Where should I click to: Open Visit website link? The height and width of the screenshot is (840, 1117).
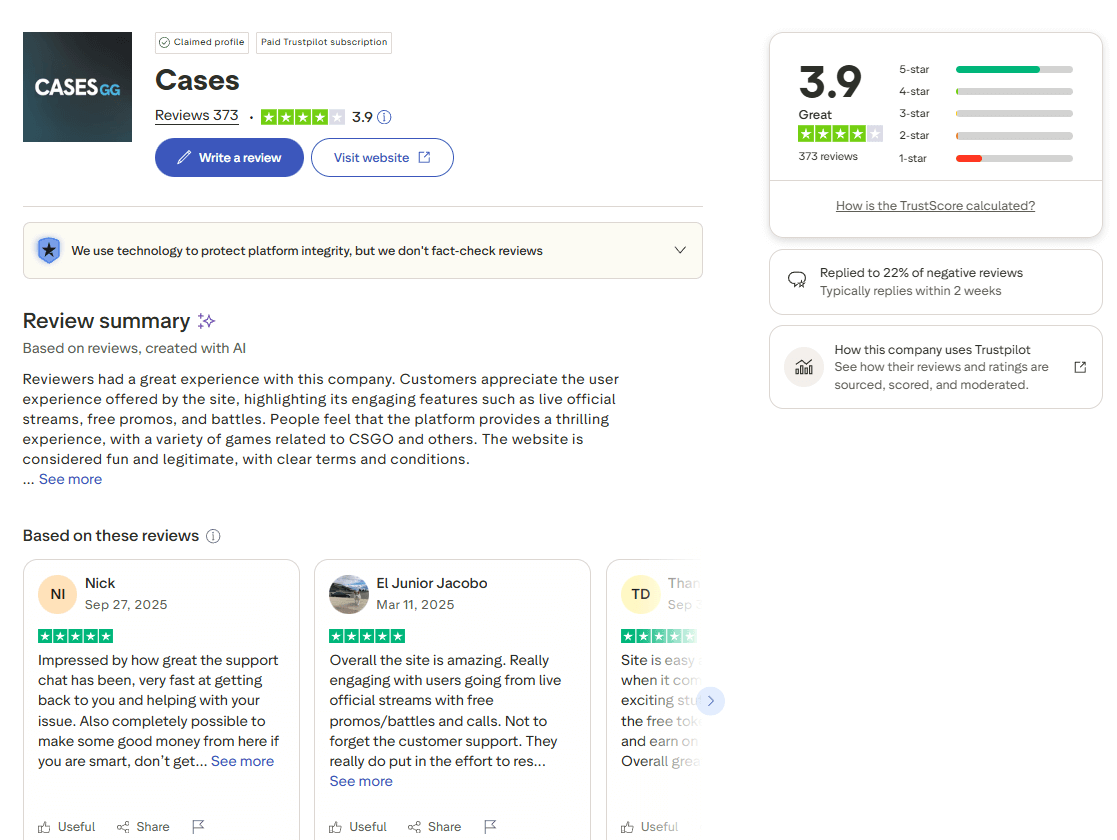(382, 158)
